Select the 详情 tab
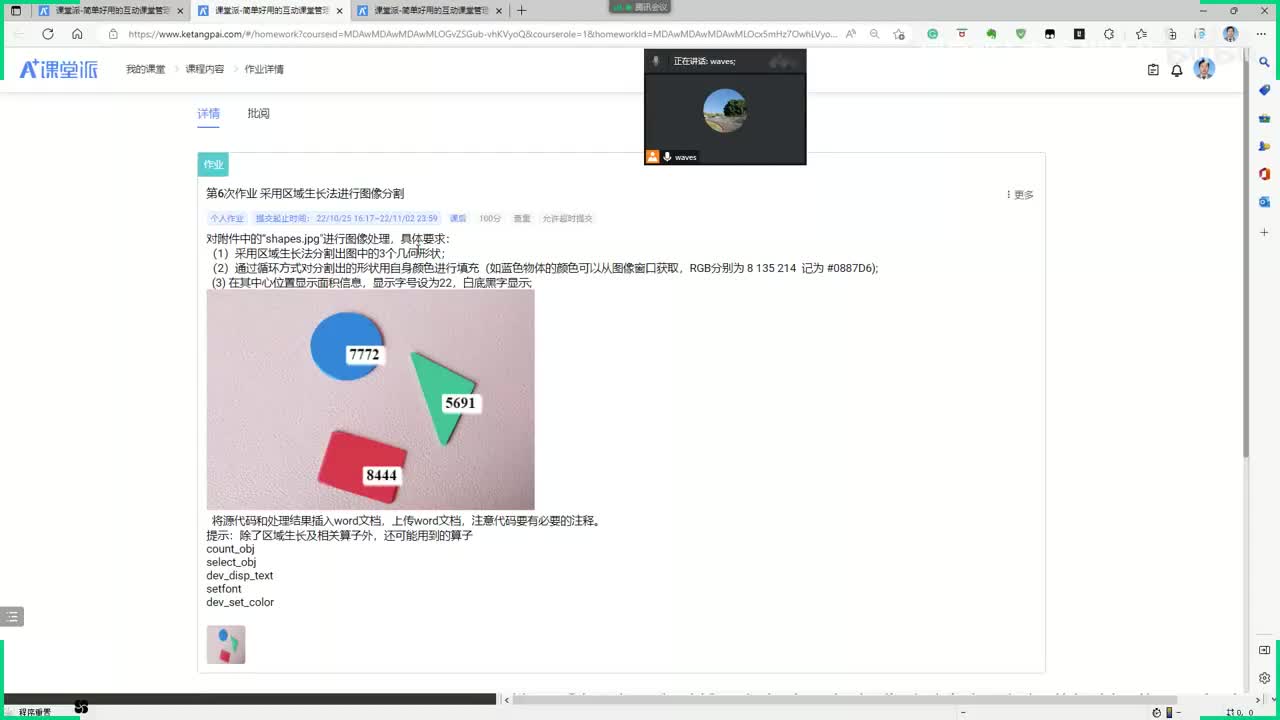This screenshot has height=720, width=1280. [x=208, y=113]
